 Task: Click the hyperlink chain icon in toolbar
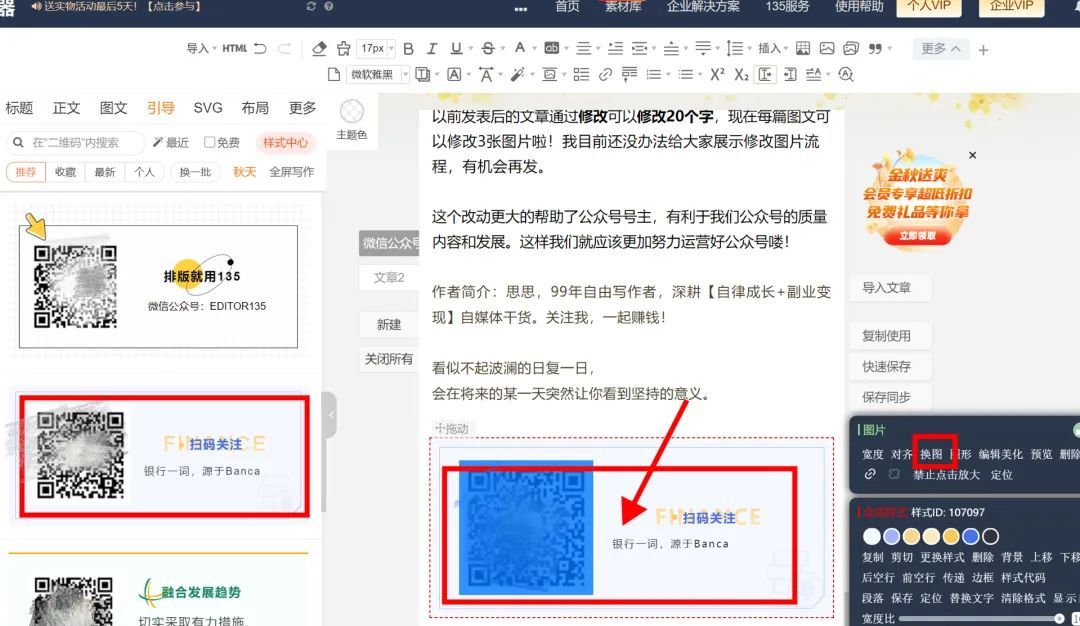tap(605, 74)
